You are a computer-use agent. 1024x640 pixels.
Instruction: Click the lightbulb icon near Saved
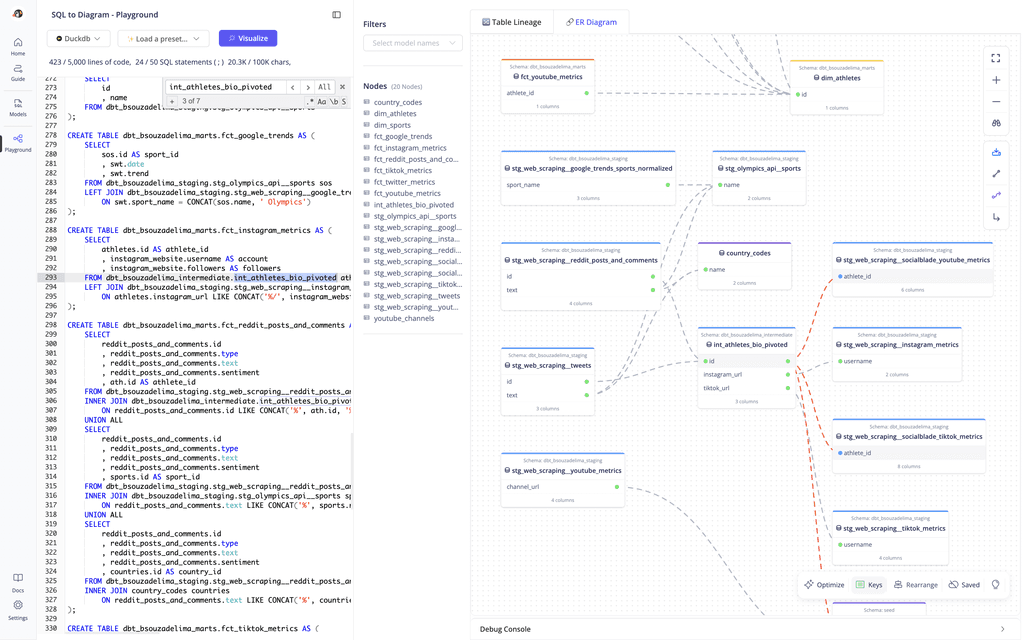click(995, 584)
